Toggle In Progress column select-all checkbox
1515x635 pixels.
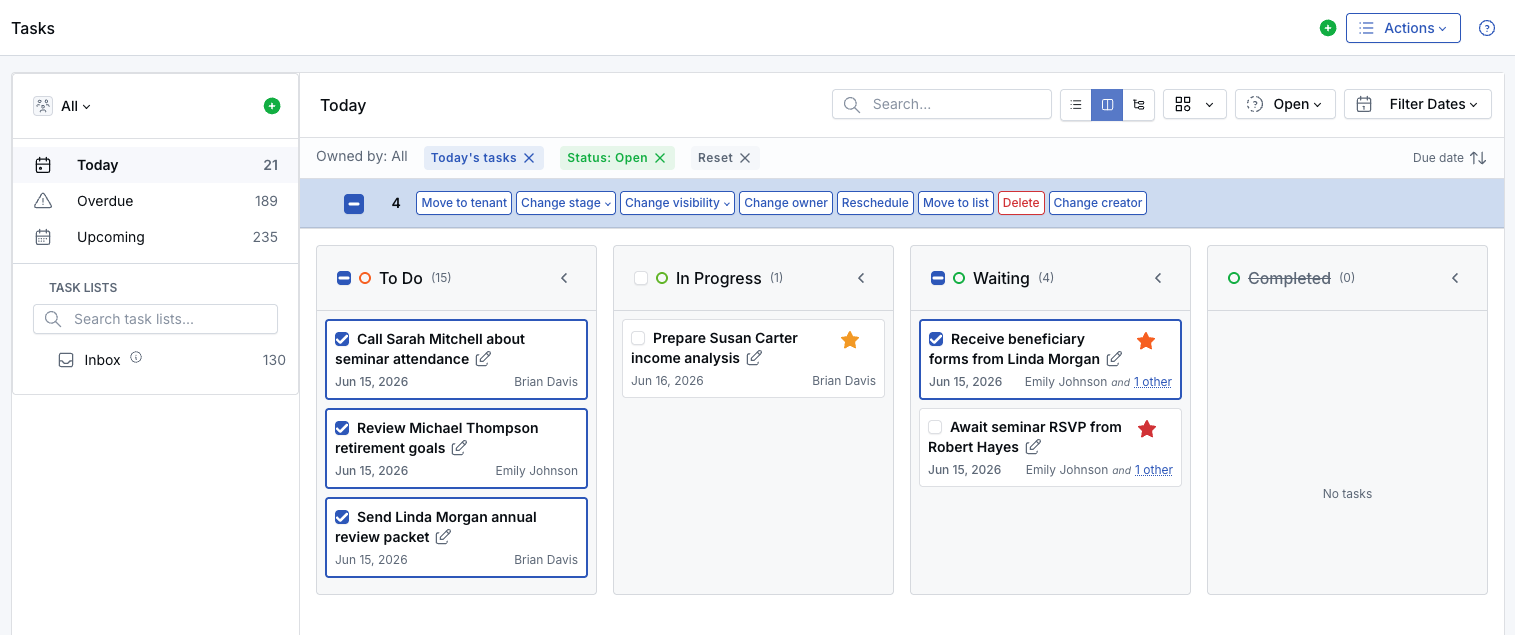(x=641, y=278)
